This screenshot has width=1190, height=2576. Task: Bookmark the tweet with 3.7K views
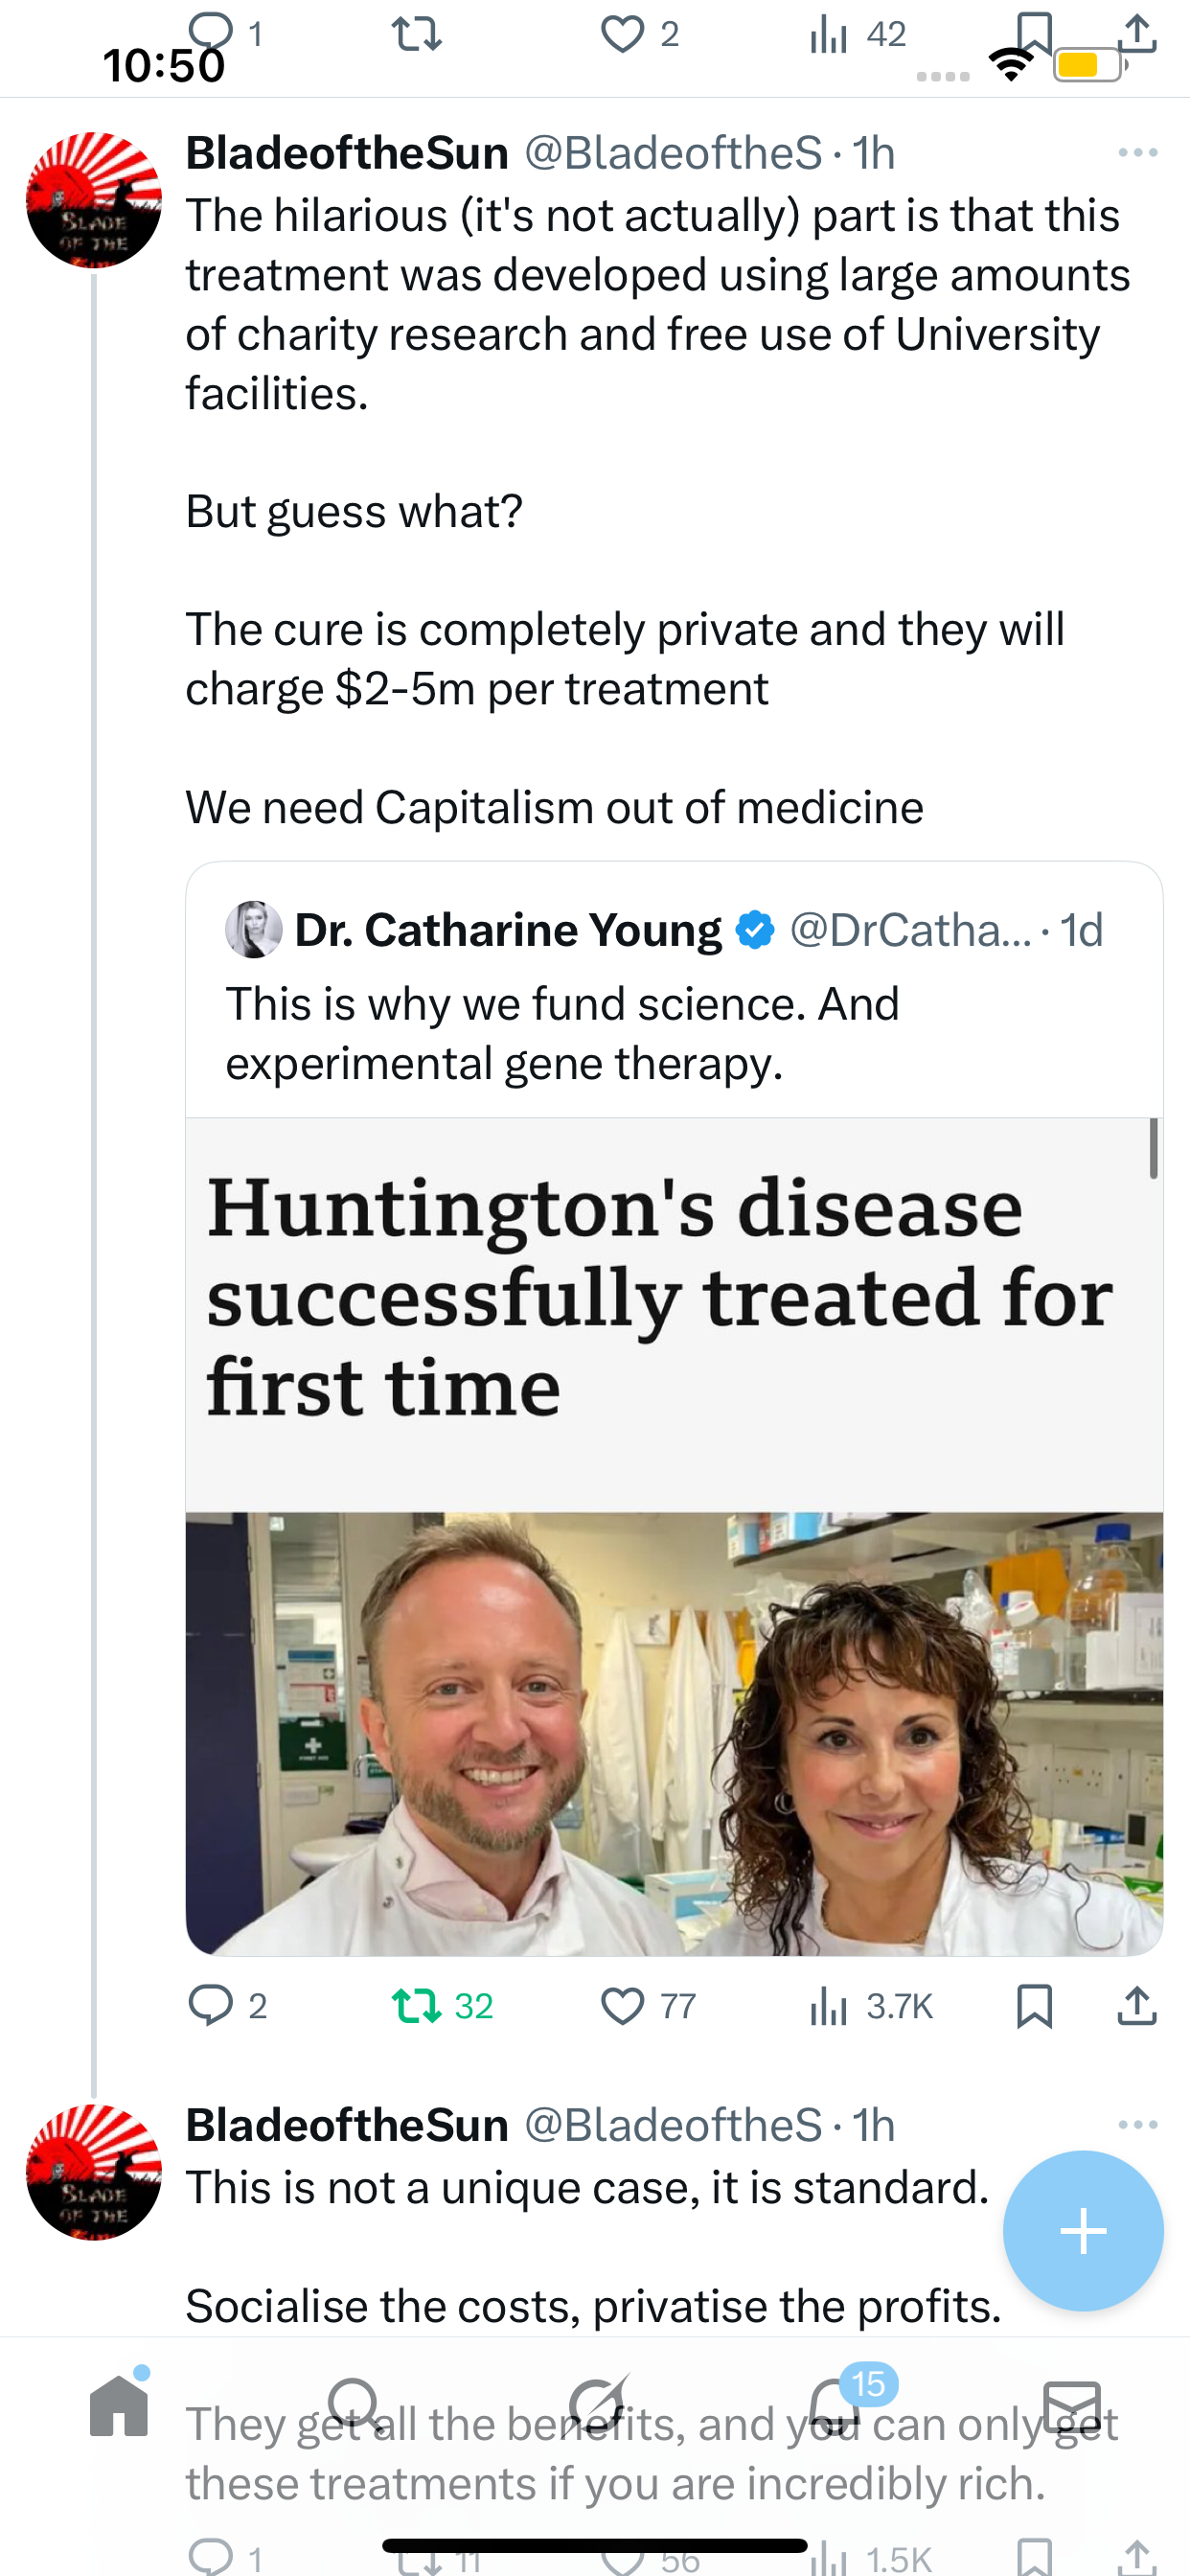click(x=1033, y=2006)
